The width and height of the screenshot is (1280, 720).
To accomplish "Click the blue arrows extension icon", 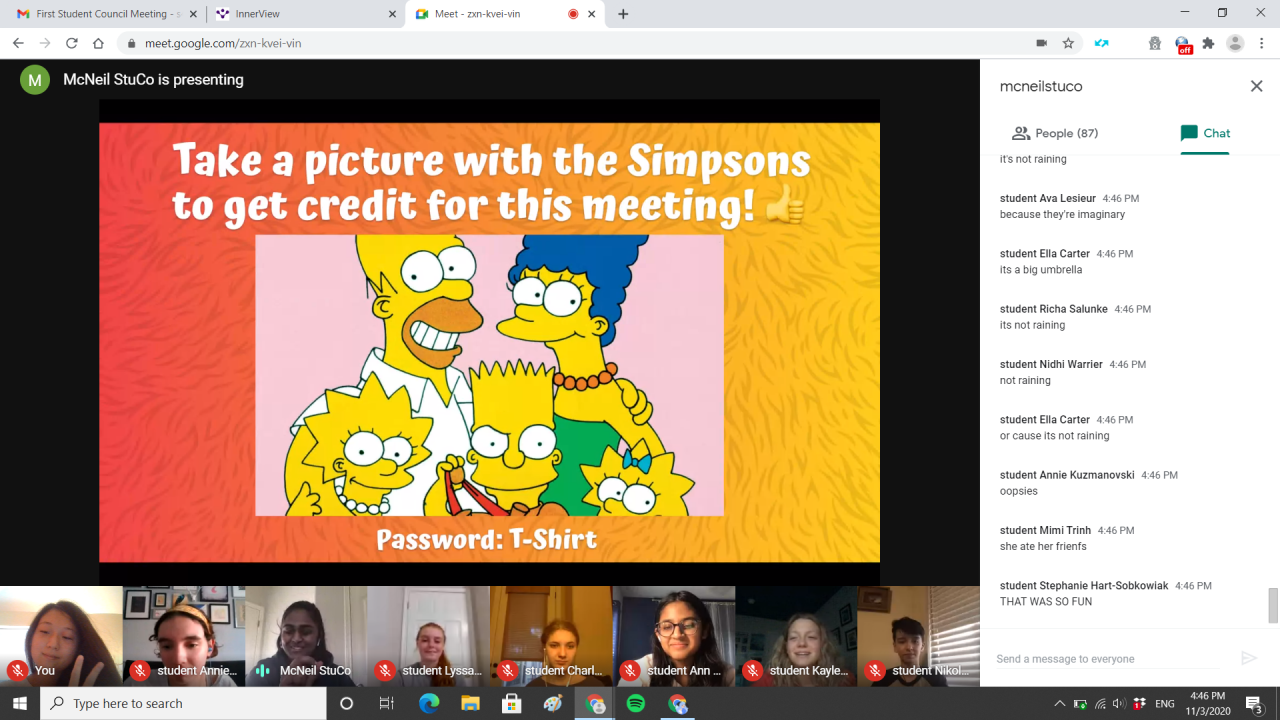I will click(1101, 43).
